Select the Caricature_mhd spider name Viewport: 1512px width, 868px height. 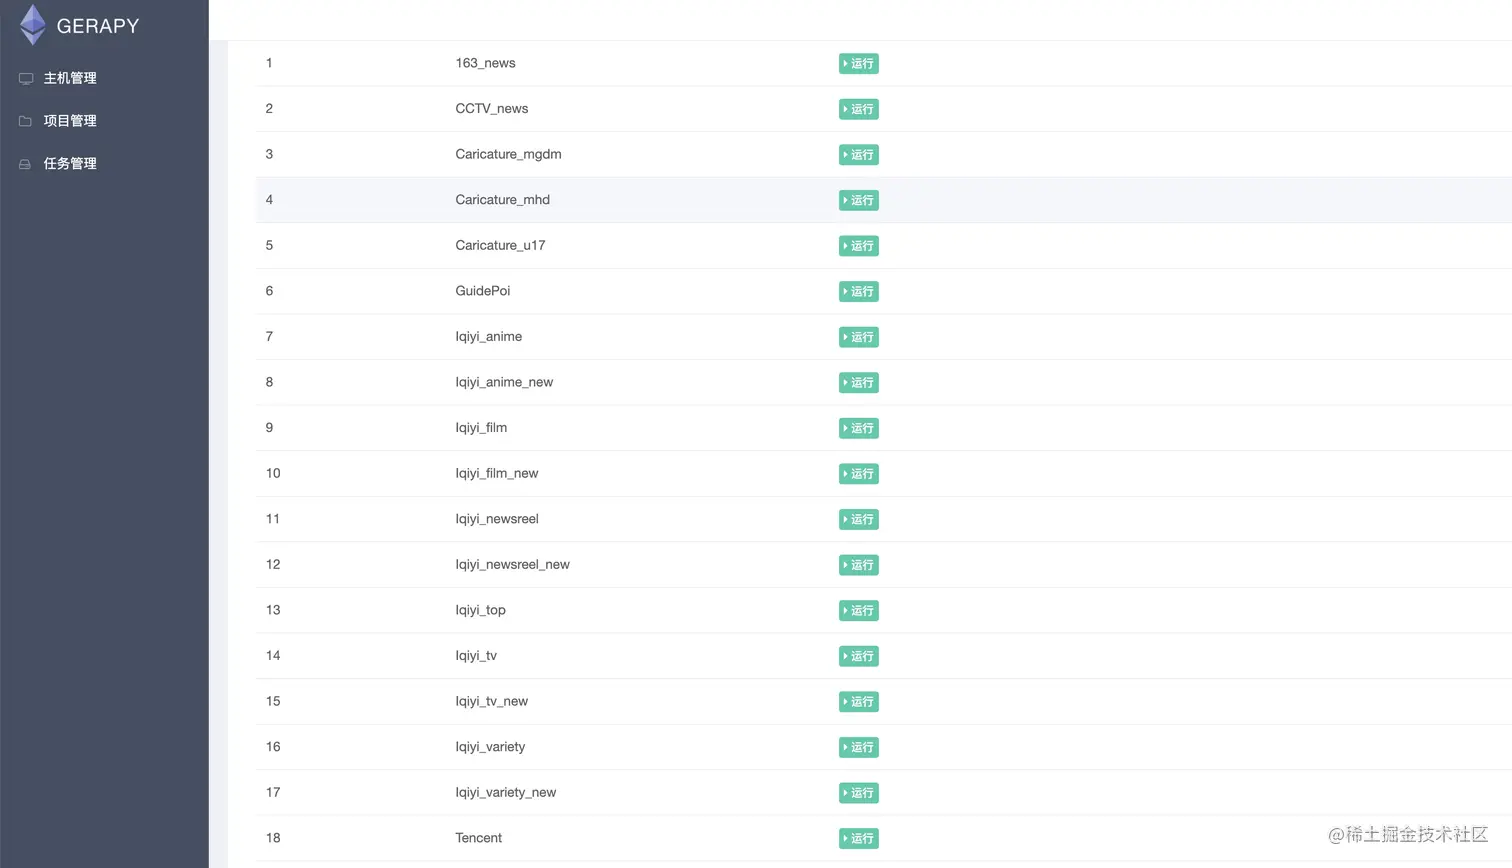pyautogui.click(x=502, y=200)
